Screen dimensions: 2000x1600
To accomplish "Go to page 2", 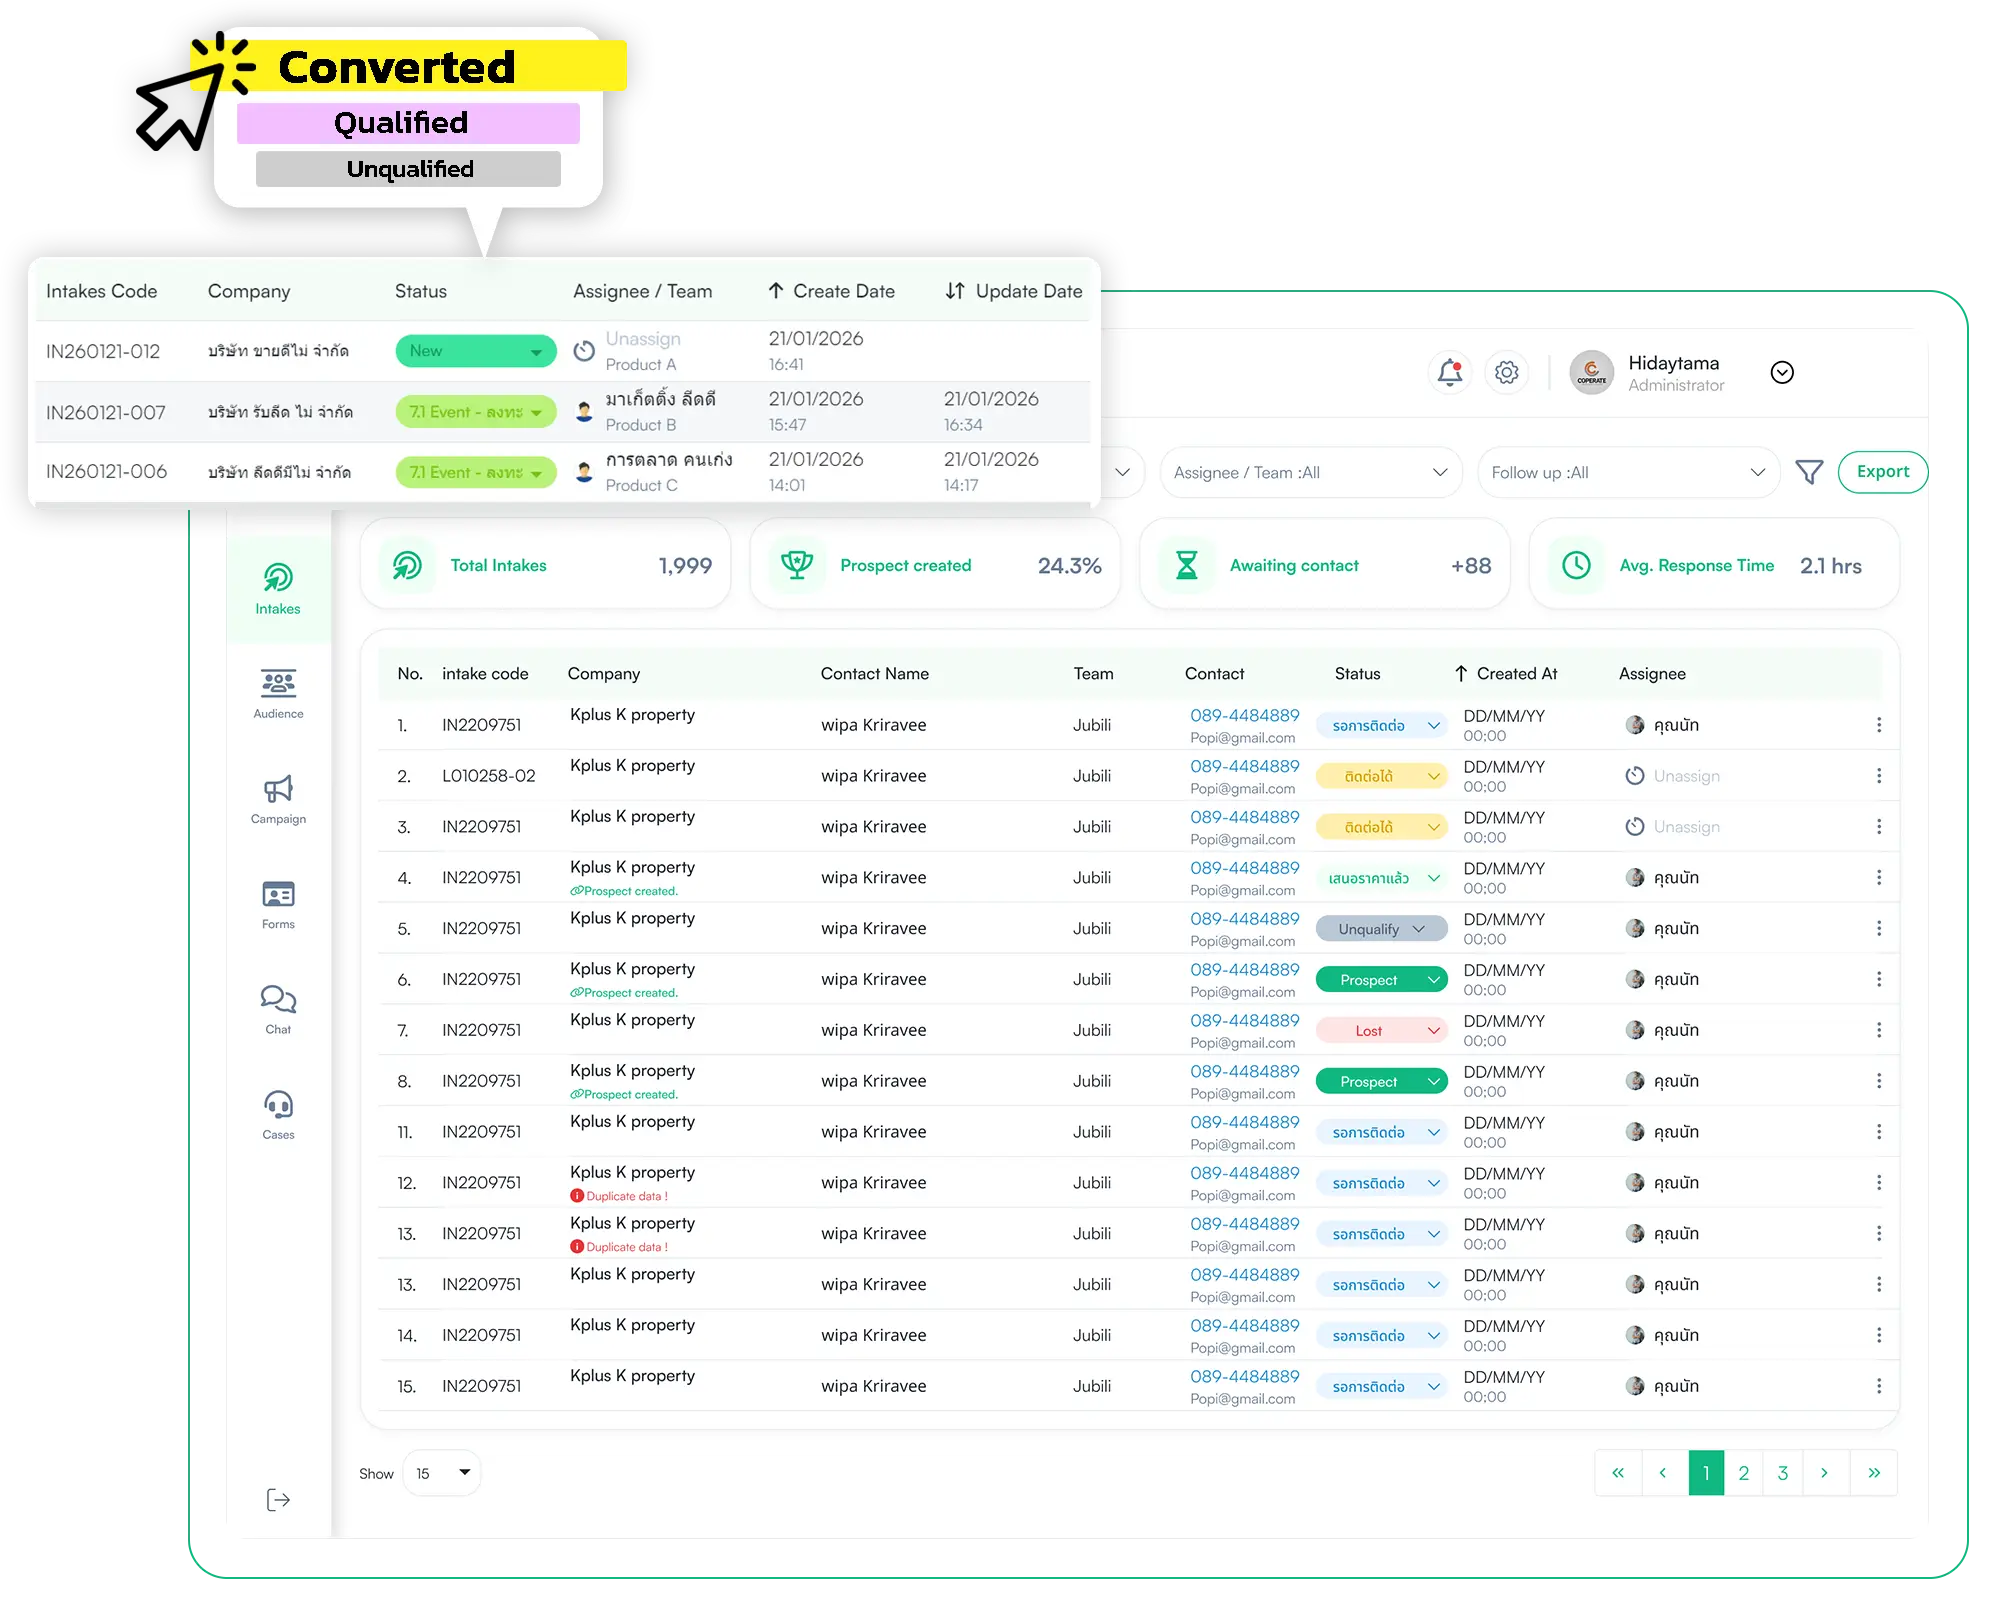I will coord(1744,1473).
